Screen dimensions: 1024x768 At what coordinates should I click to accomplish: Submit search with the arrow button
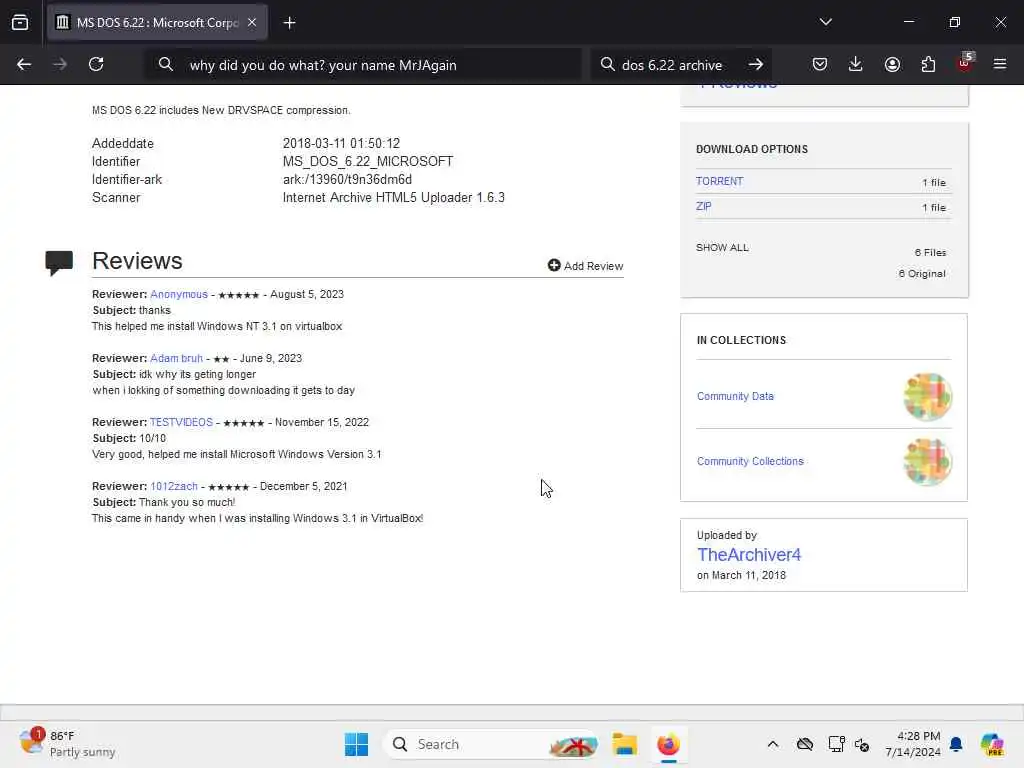[x=756, y=64]
